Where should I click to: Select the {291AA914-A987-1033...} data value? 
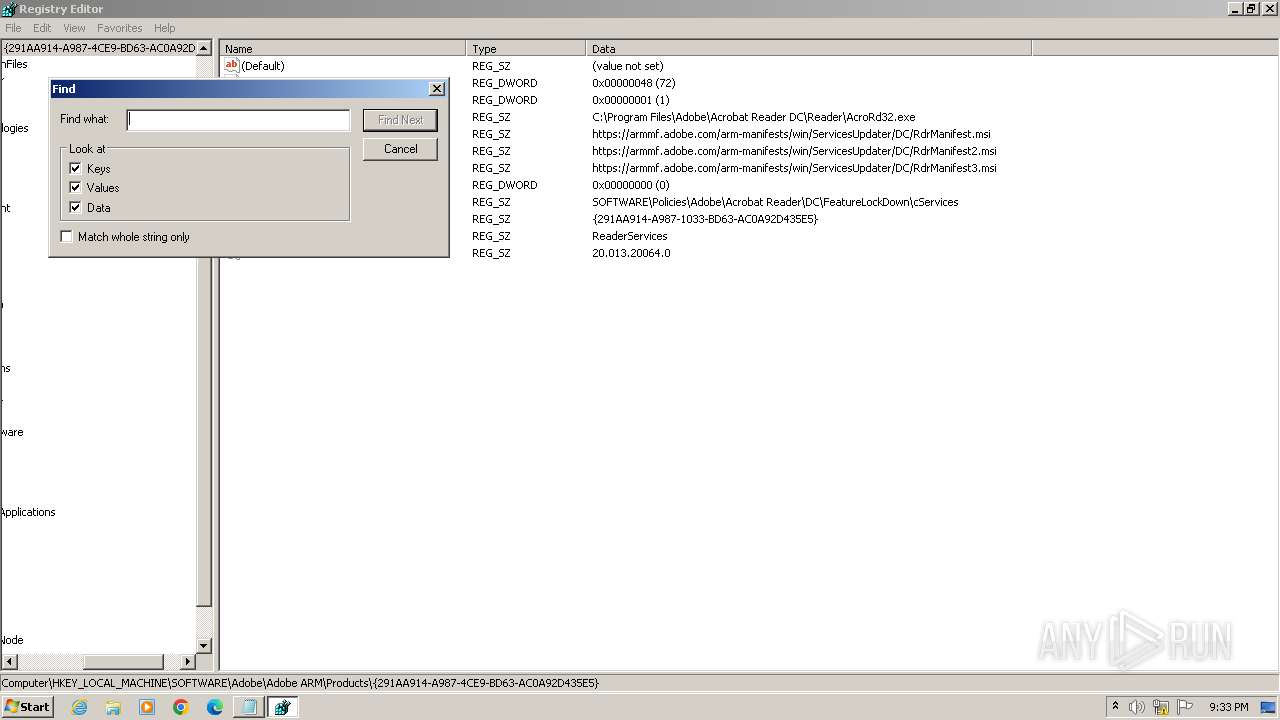tap(704, 219)
